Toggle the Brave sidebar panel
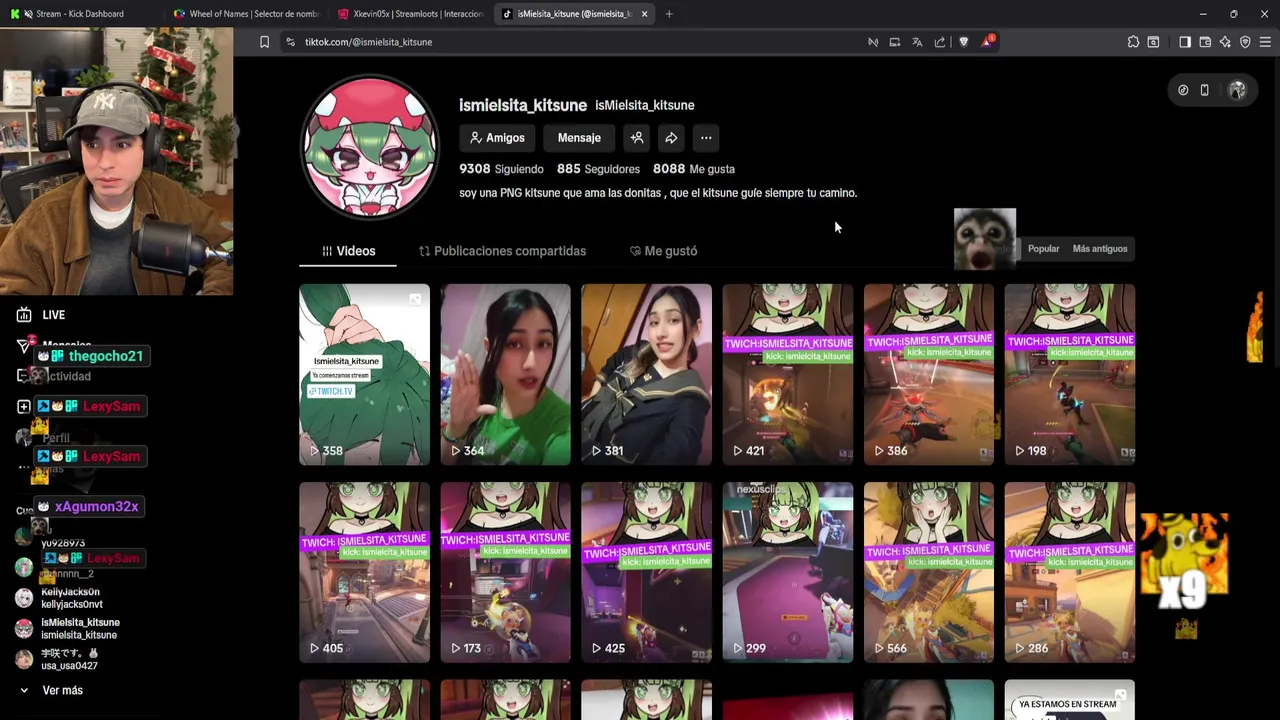 pyautogui.click(x=1185, y=42)
